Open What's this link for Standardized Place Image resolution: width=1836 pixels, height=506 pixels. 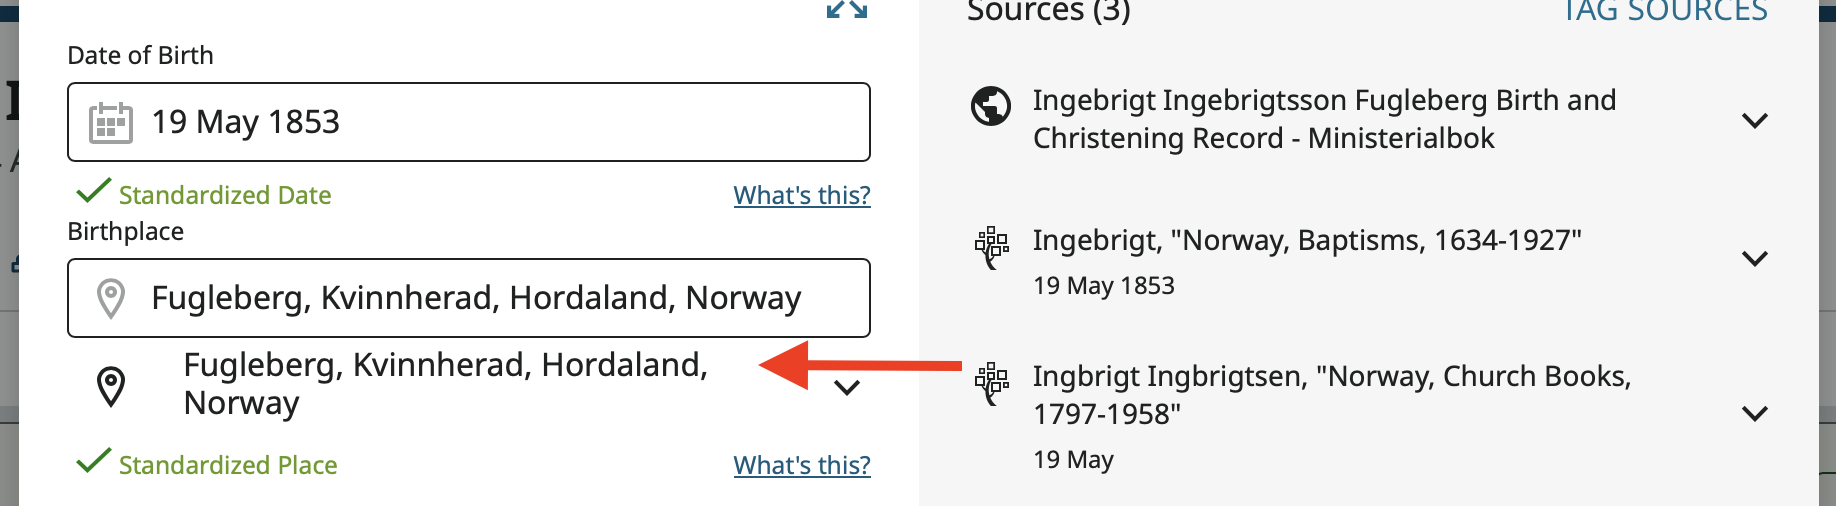[801, 465]
